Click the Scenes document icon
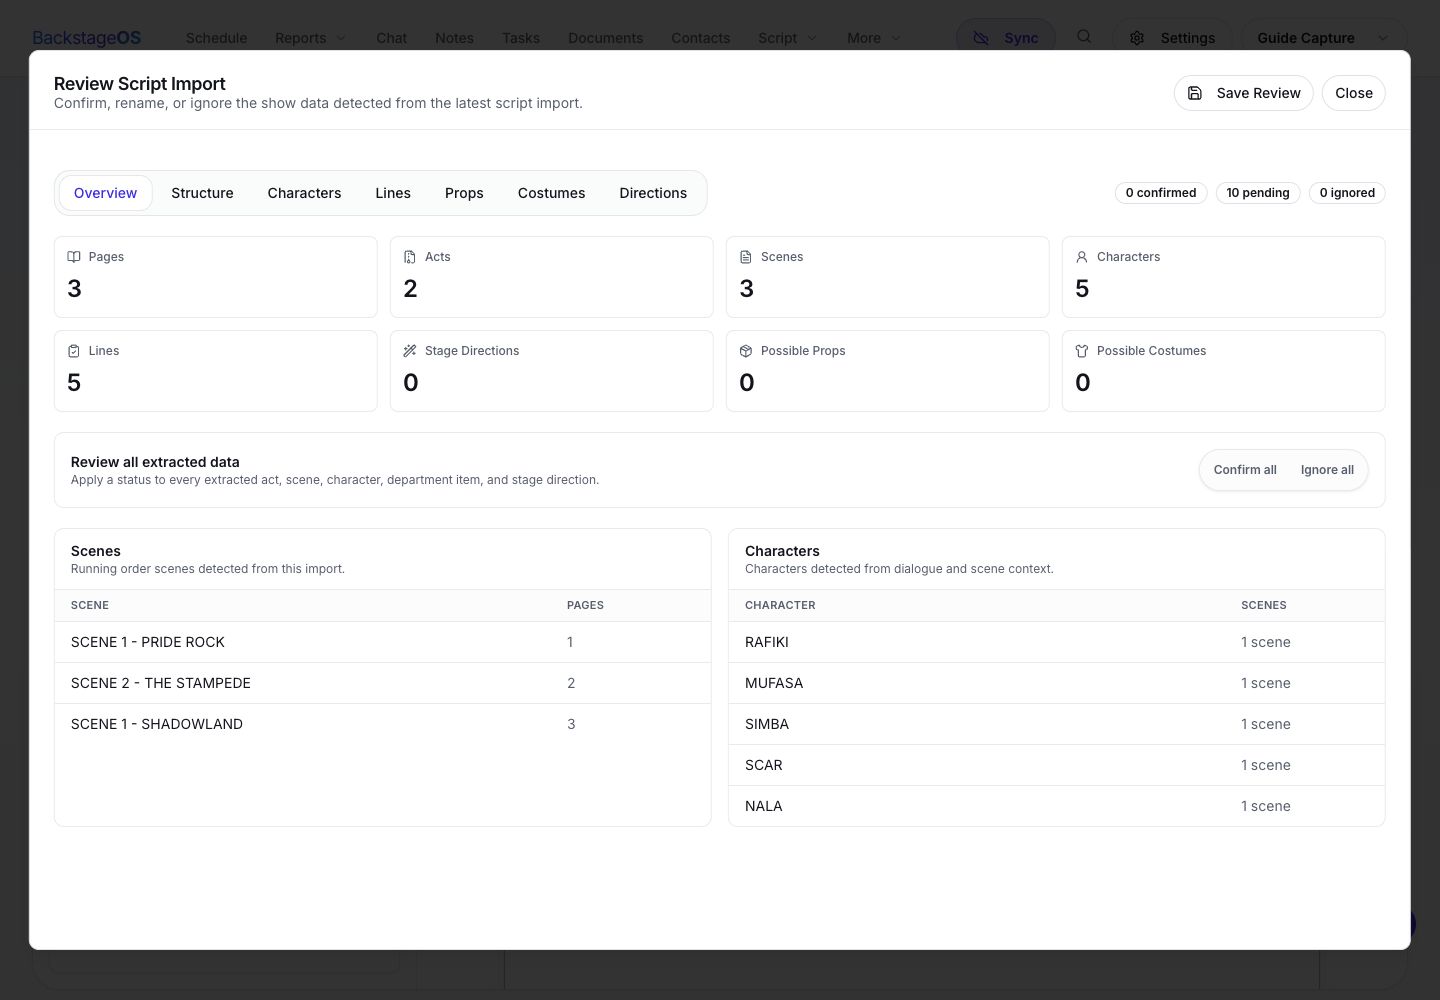This screenshot has height=1000, width=1440. (x=746, y=257)
